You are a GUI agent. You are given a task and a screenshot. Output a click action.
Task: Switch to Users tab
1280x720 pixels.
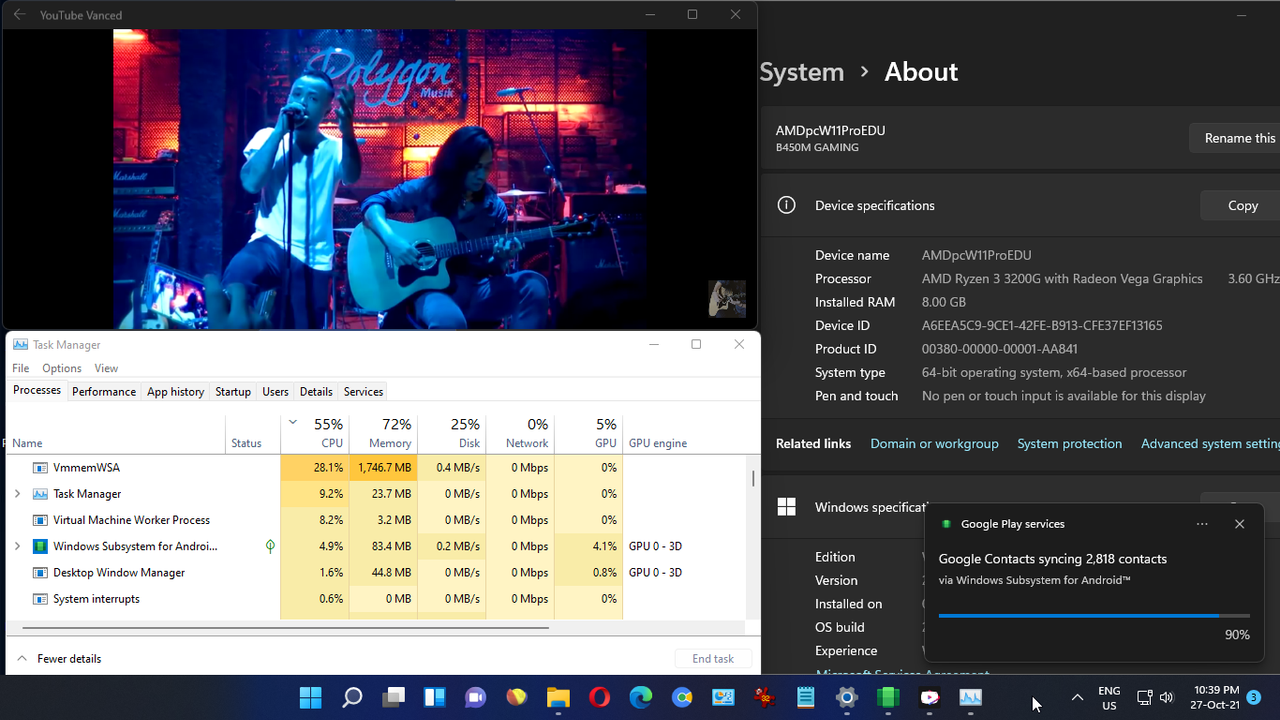[275, 392]
